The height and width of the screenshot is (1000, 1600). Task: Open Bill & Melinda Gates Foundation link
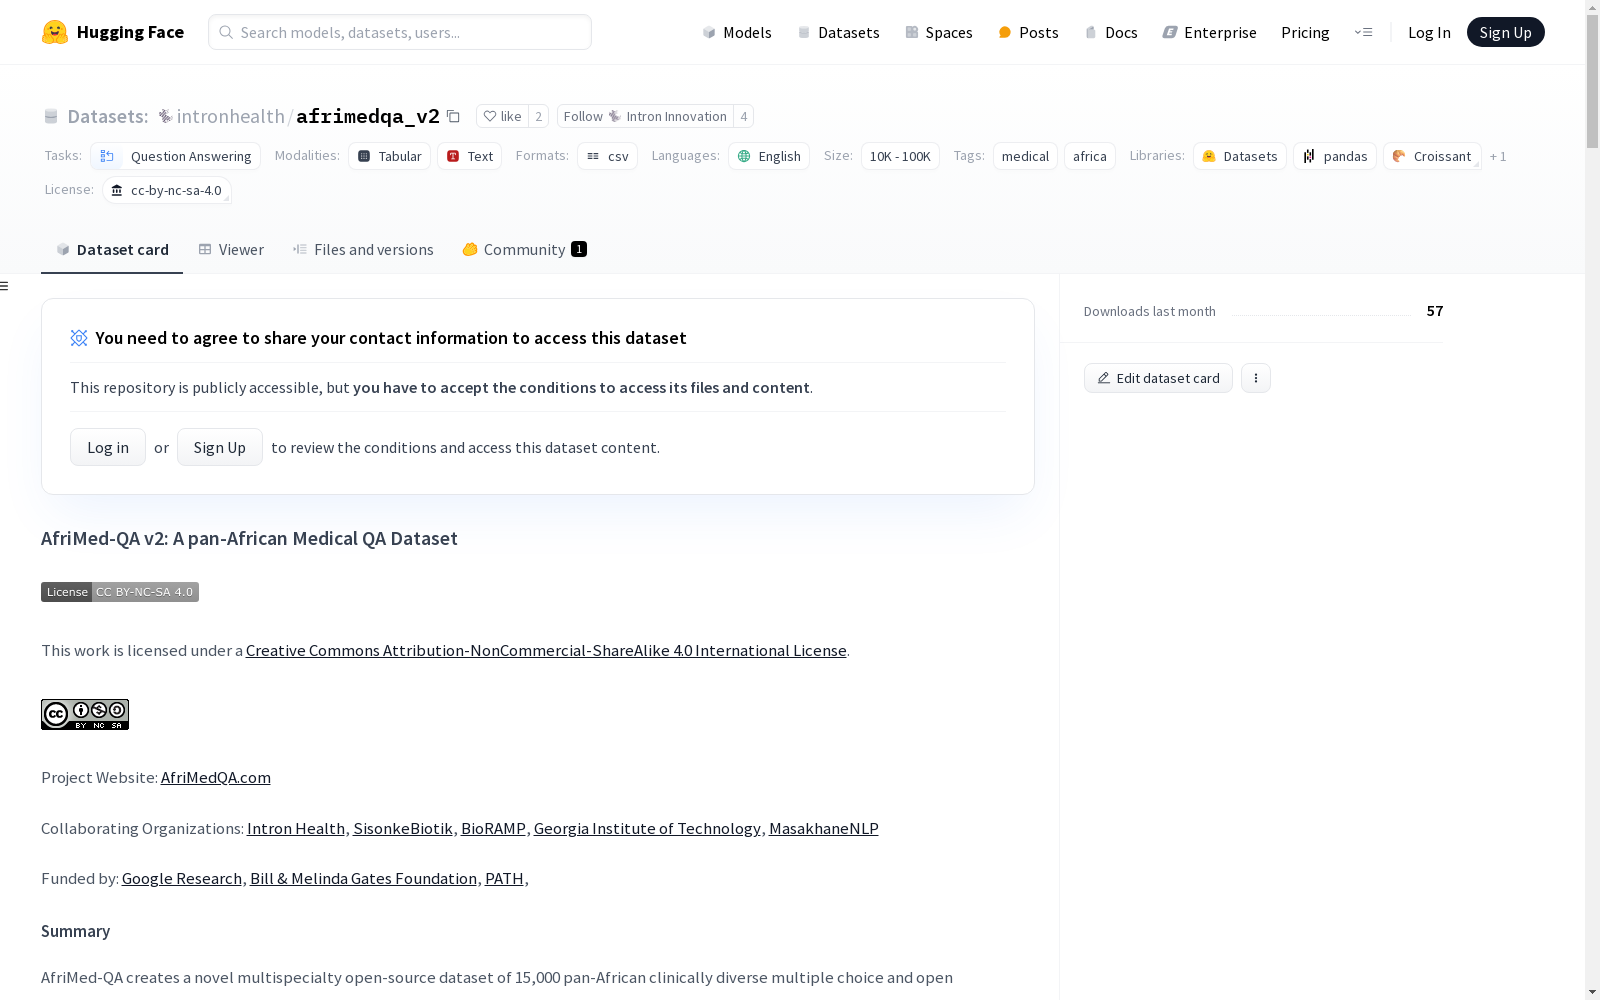363,878
